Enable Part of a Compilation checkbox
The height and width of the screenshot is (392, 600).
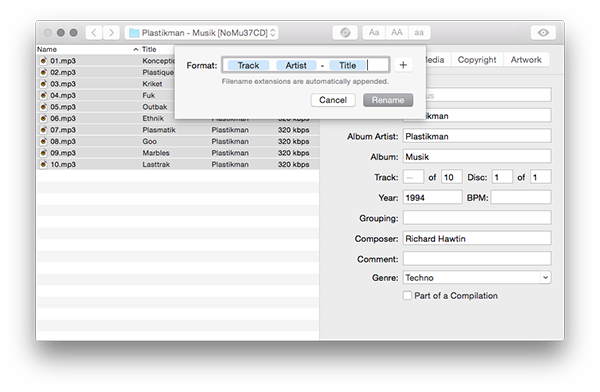pyautogui.click(x=408, y=296)
